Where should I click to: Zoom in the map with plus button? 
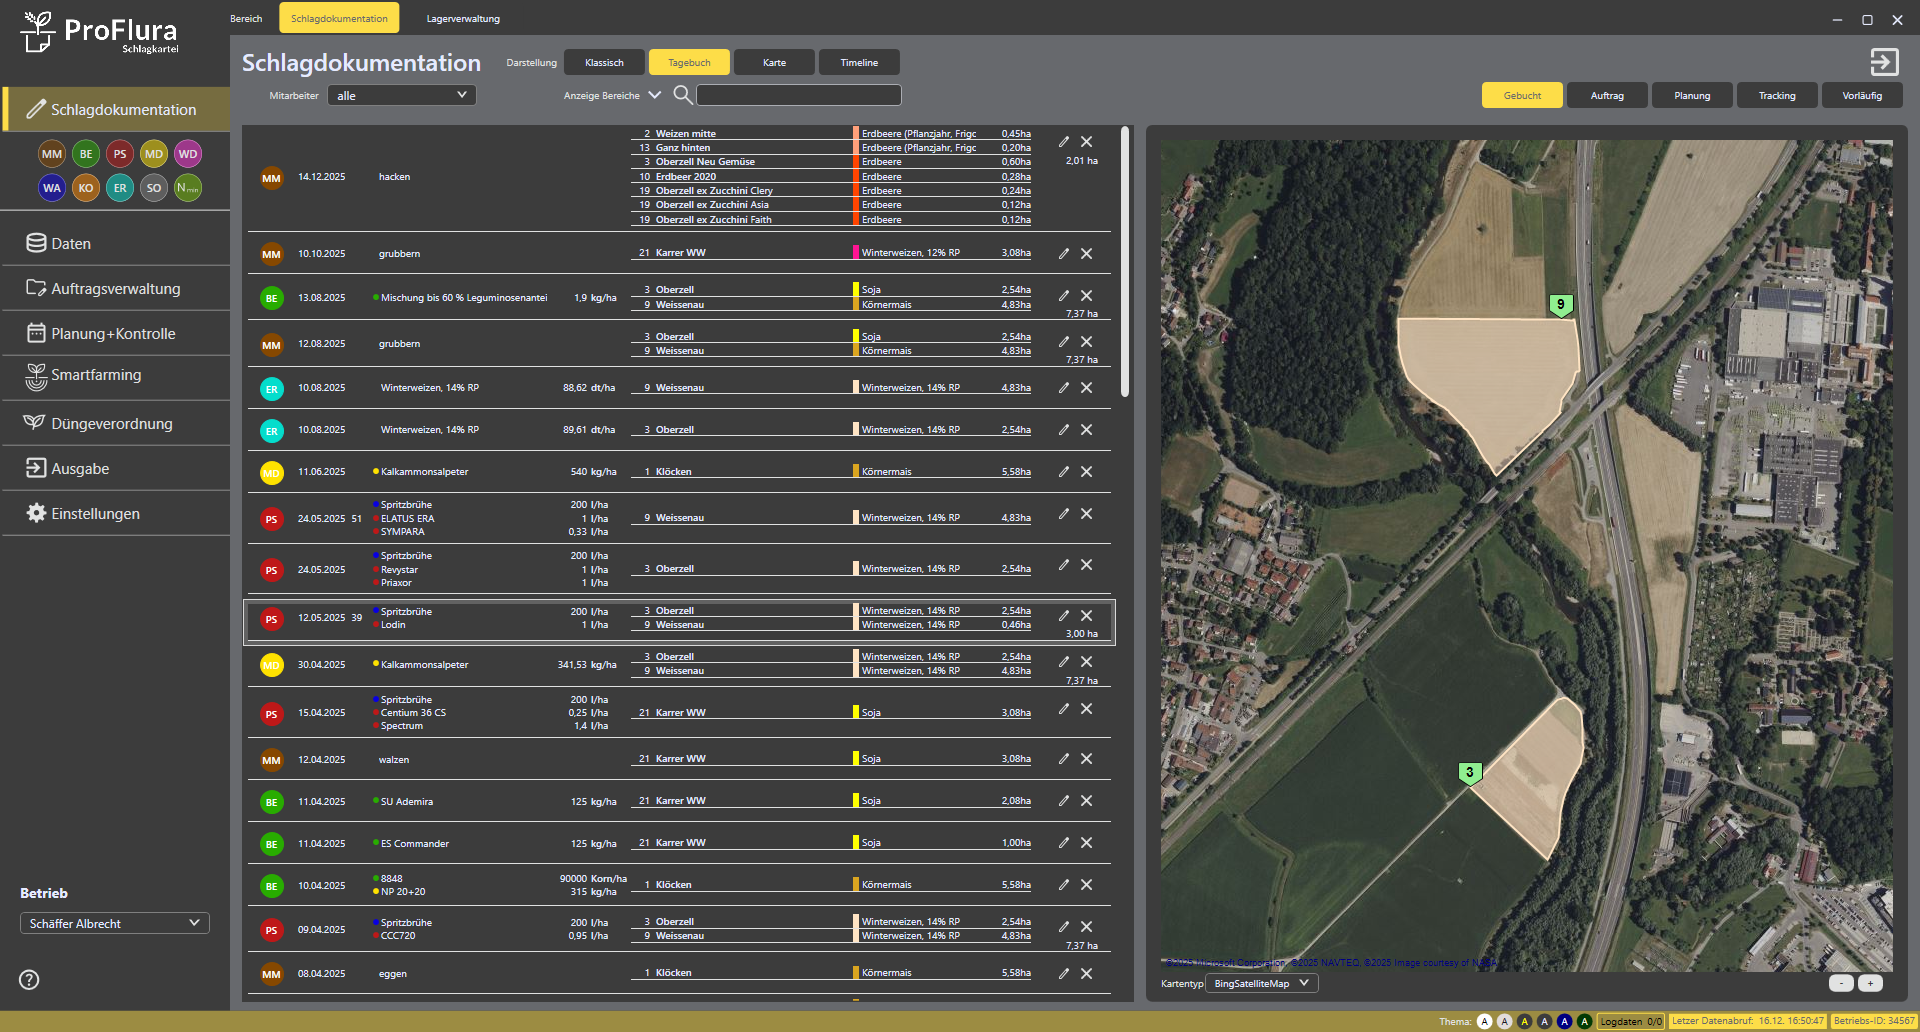(1870, 983)
